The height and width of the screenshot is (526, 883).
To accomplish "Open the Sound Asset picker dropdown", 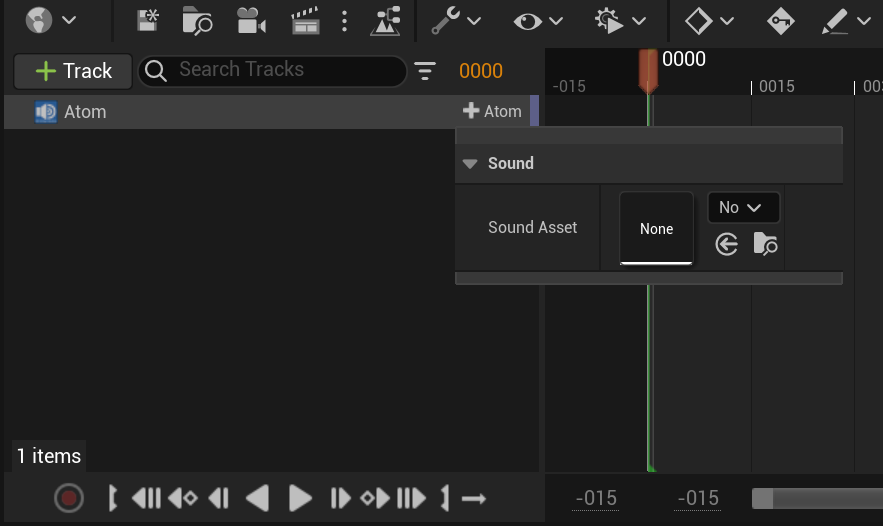I will coord(743,207).
